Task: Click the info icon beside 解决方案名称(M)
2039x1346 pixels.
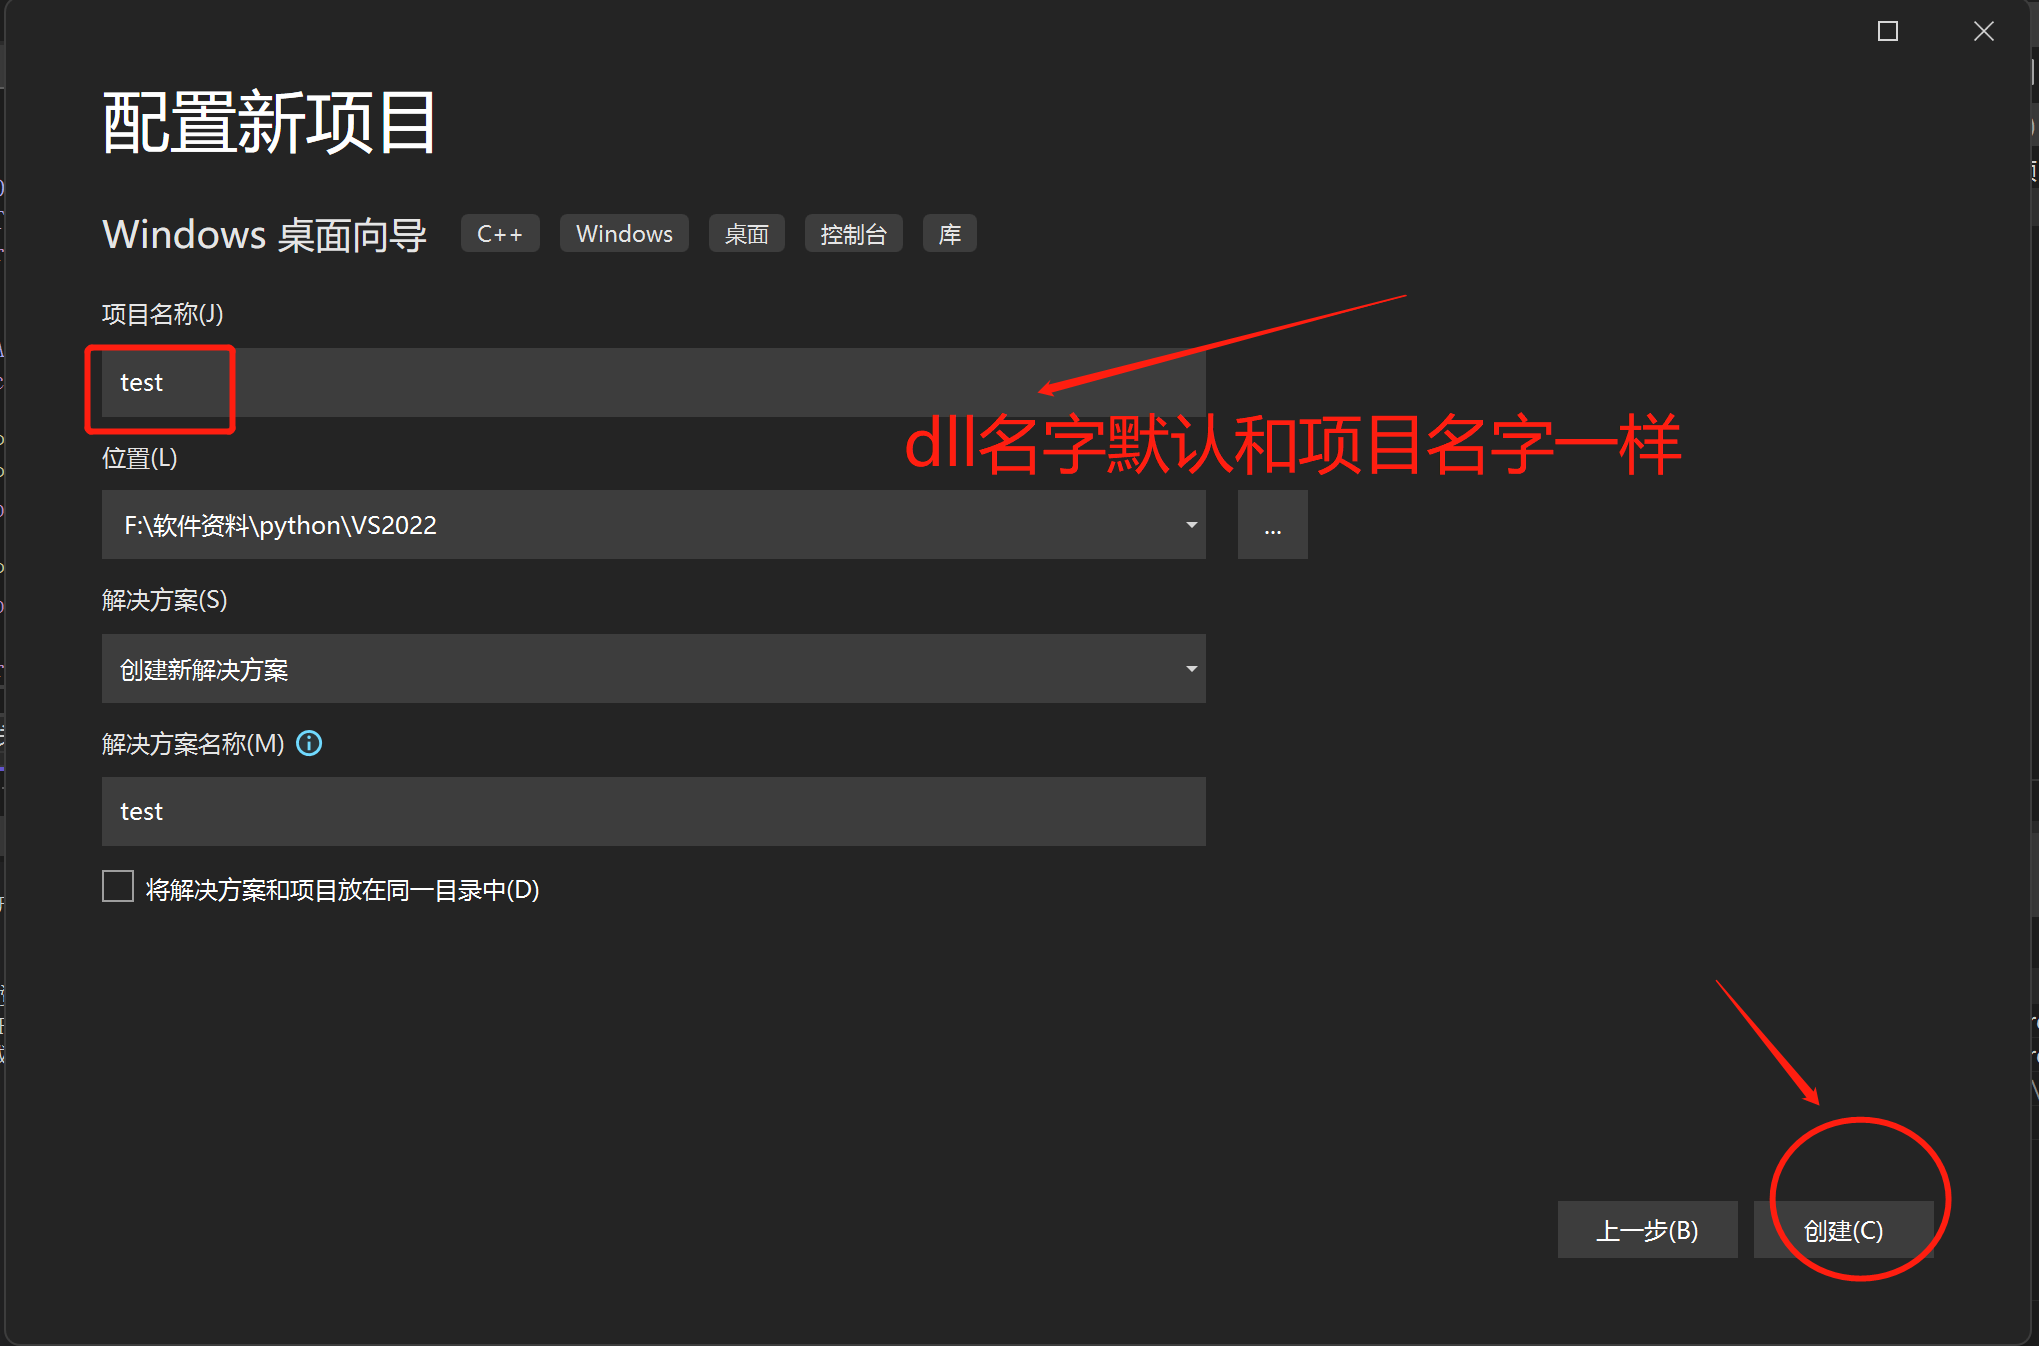Action: pos(310,743)
